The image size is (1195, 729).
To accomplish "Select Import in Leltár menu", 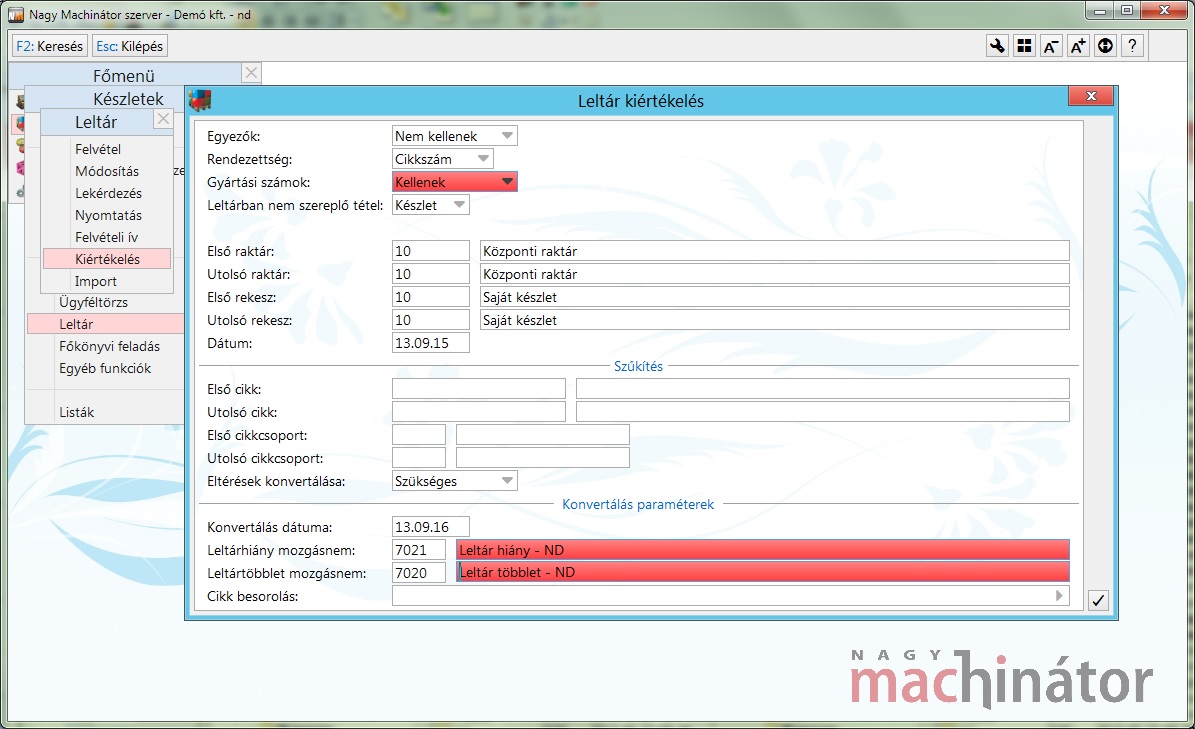I will click(95, 282).
